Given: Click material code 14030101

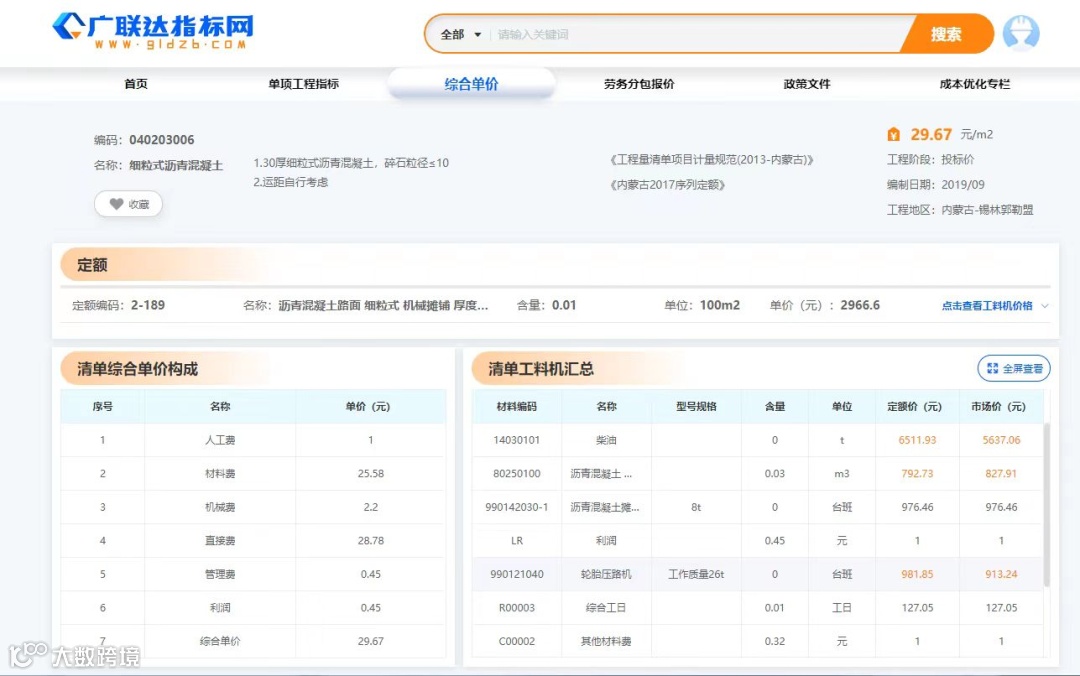Looking at the screenshot, I should coord(517,440).
